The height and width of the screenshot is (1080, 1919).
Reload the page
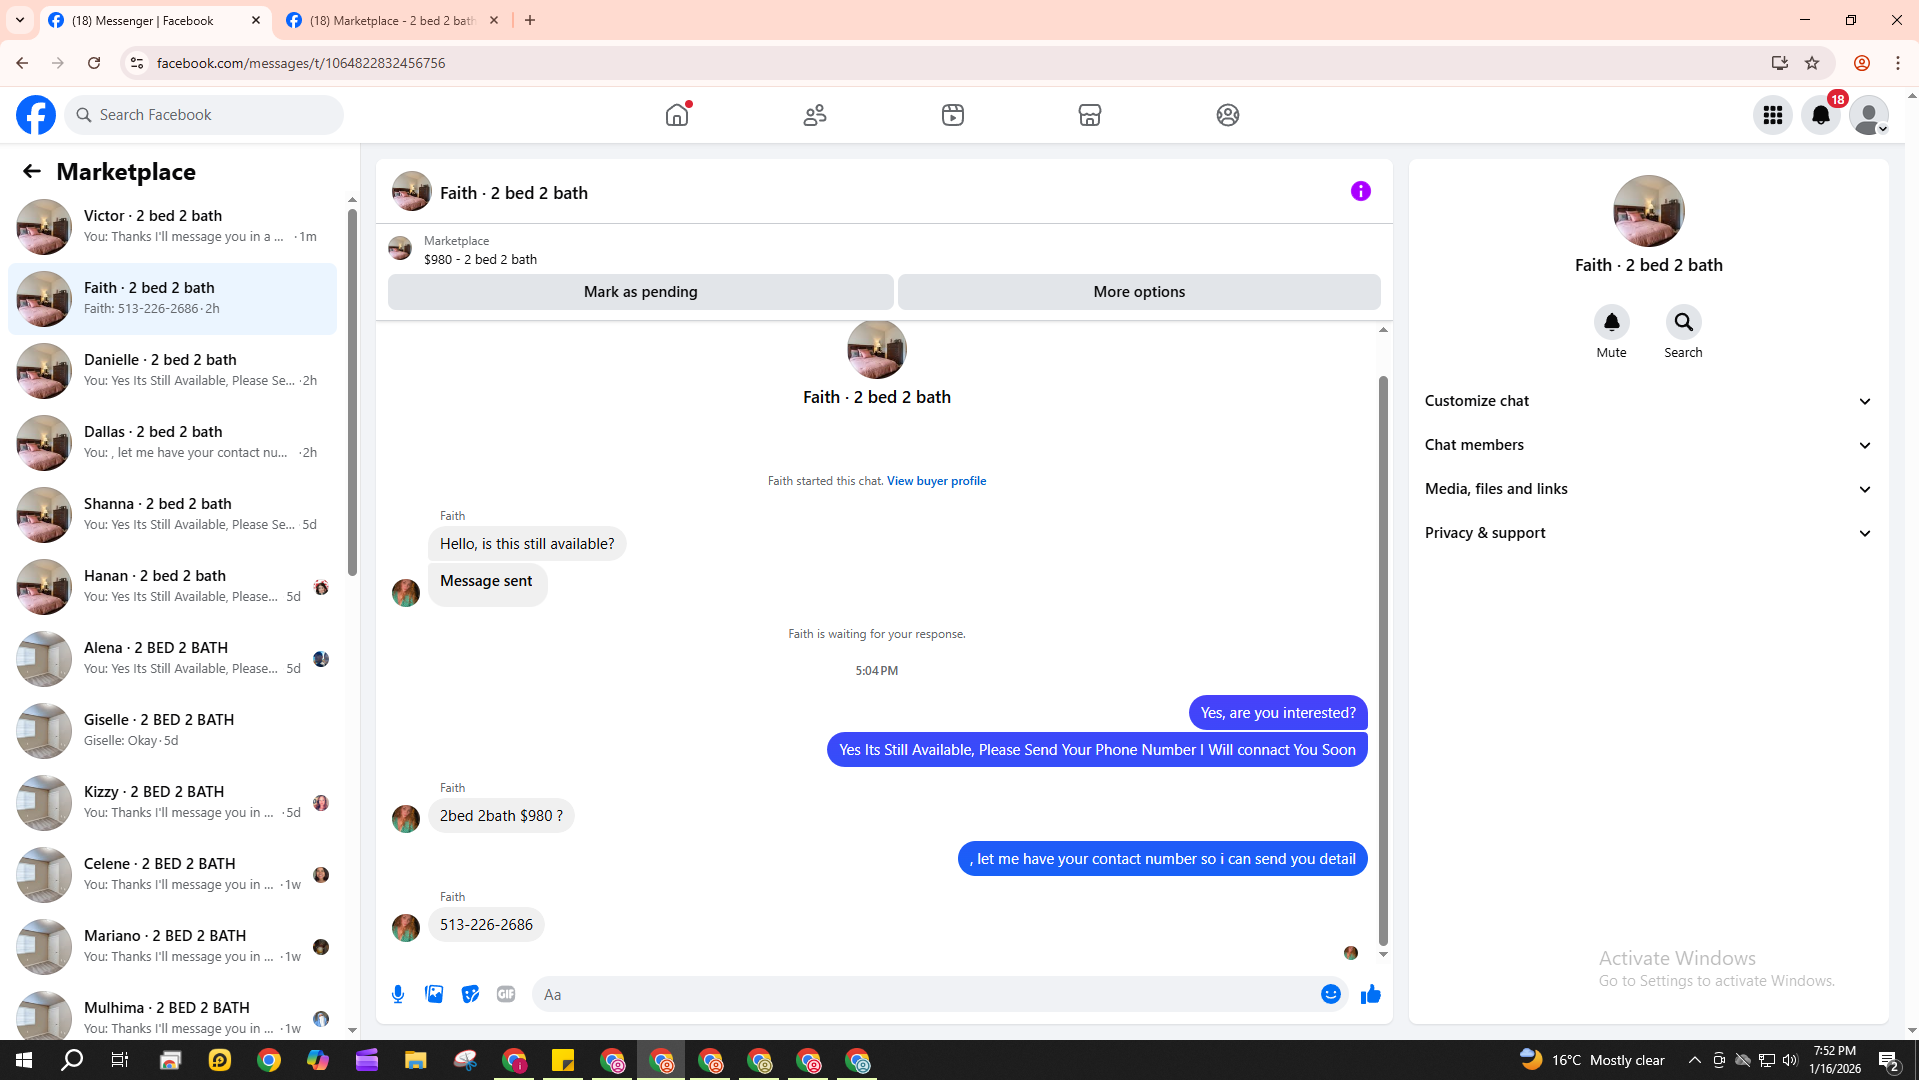pyautogui.click(x=94, y=63)
